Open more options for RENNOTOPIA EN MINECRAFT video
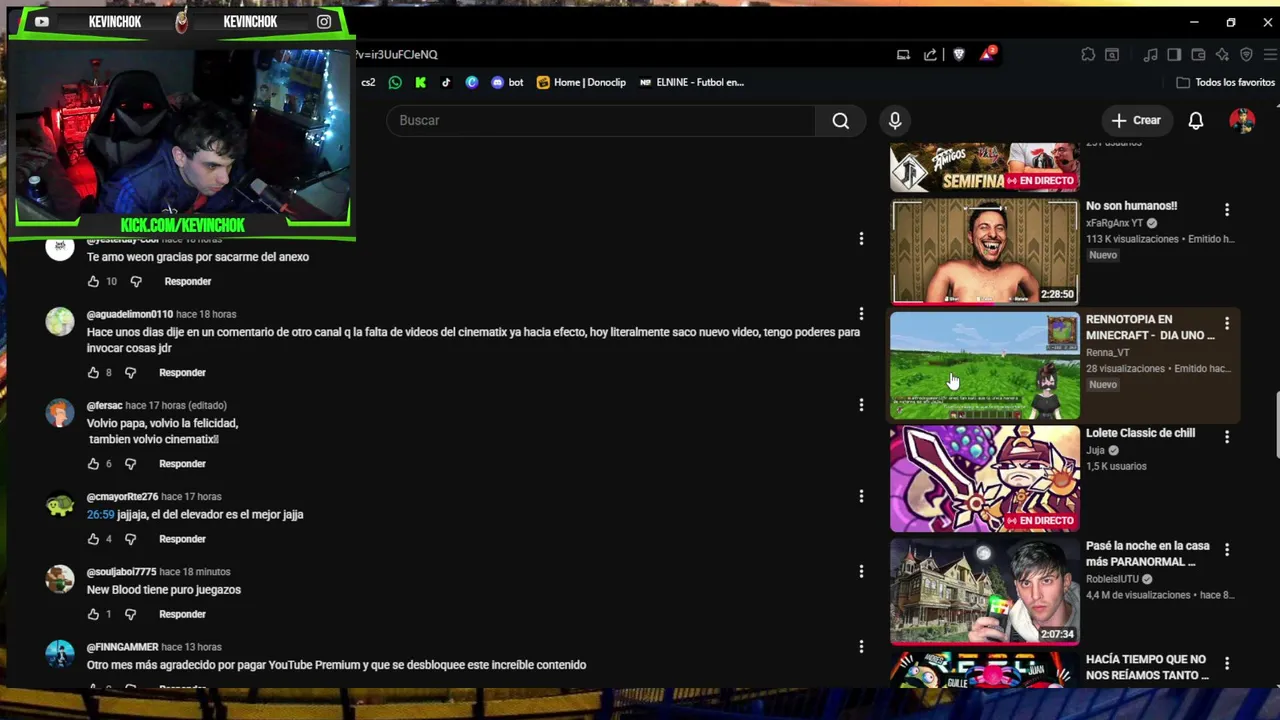 pos(1227,323)
